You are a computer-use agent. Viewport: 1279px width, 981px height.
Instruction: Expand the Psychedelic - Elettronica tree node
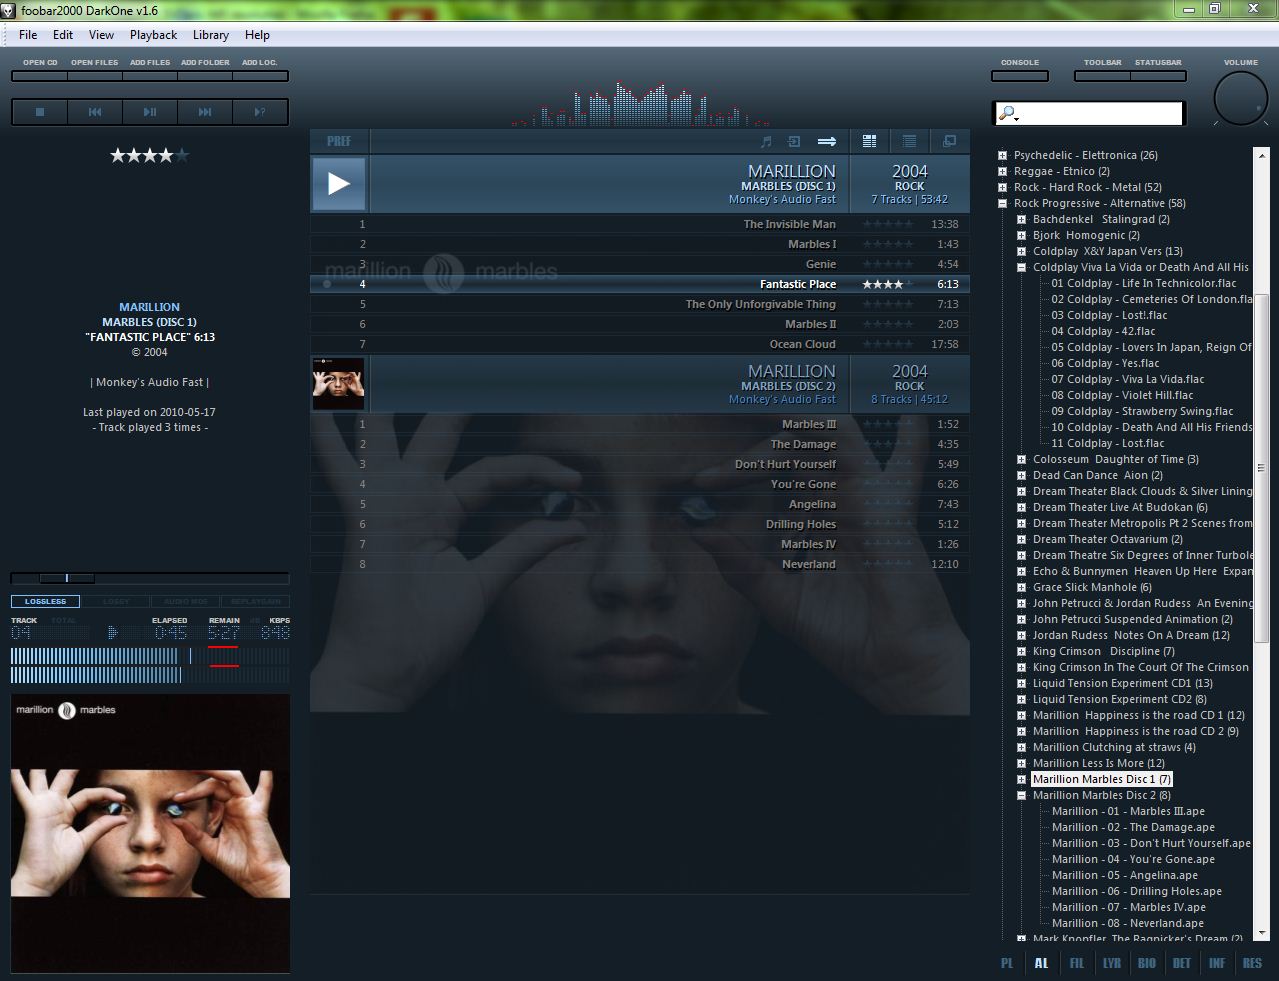click(1003, 155)
